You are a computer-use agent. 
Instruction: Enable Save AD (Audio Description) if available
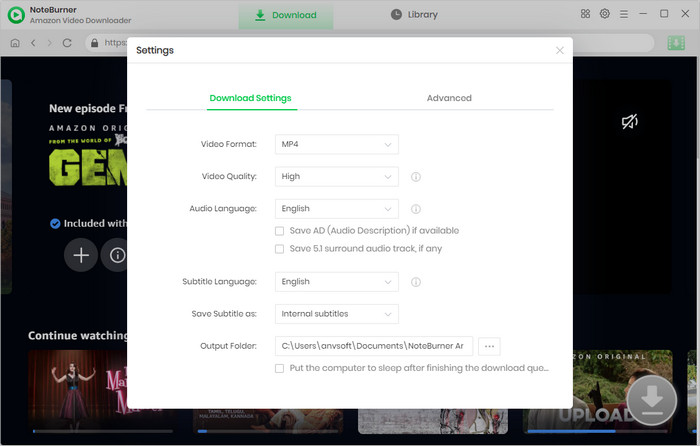[x=279, y=231]
